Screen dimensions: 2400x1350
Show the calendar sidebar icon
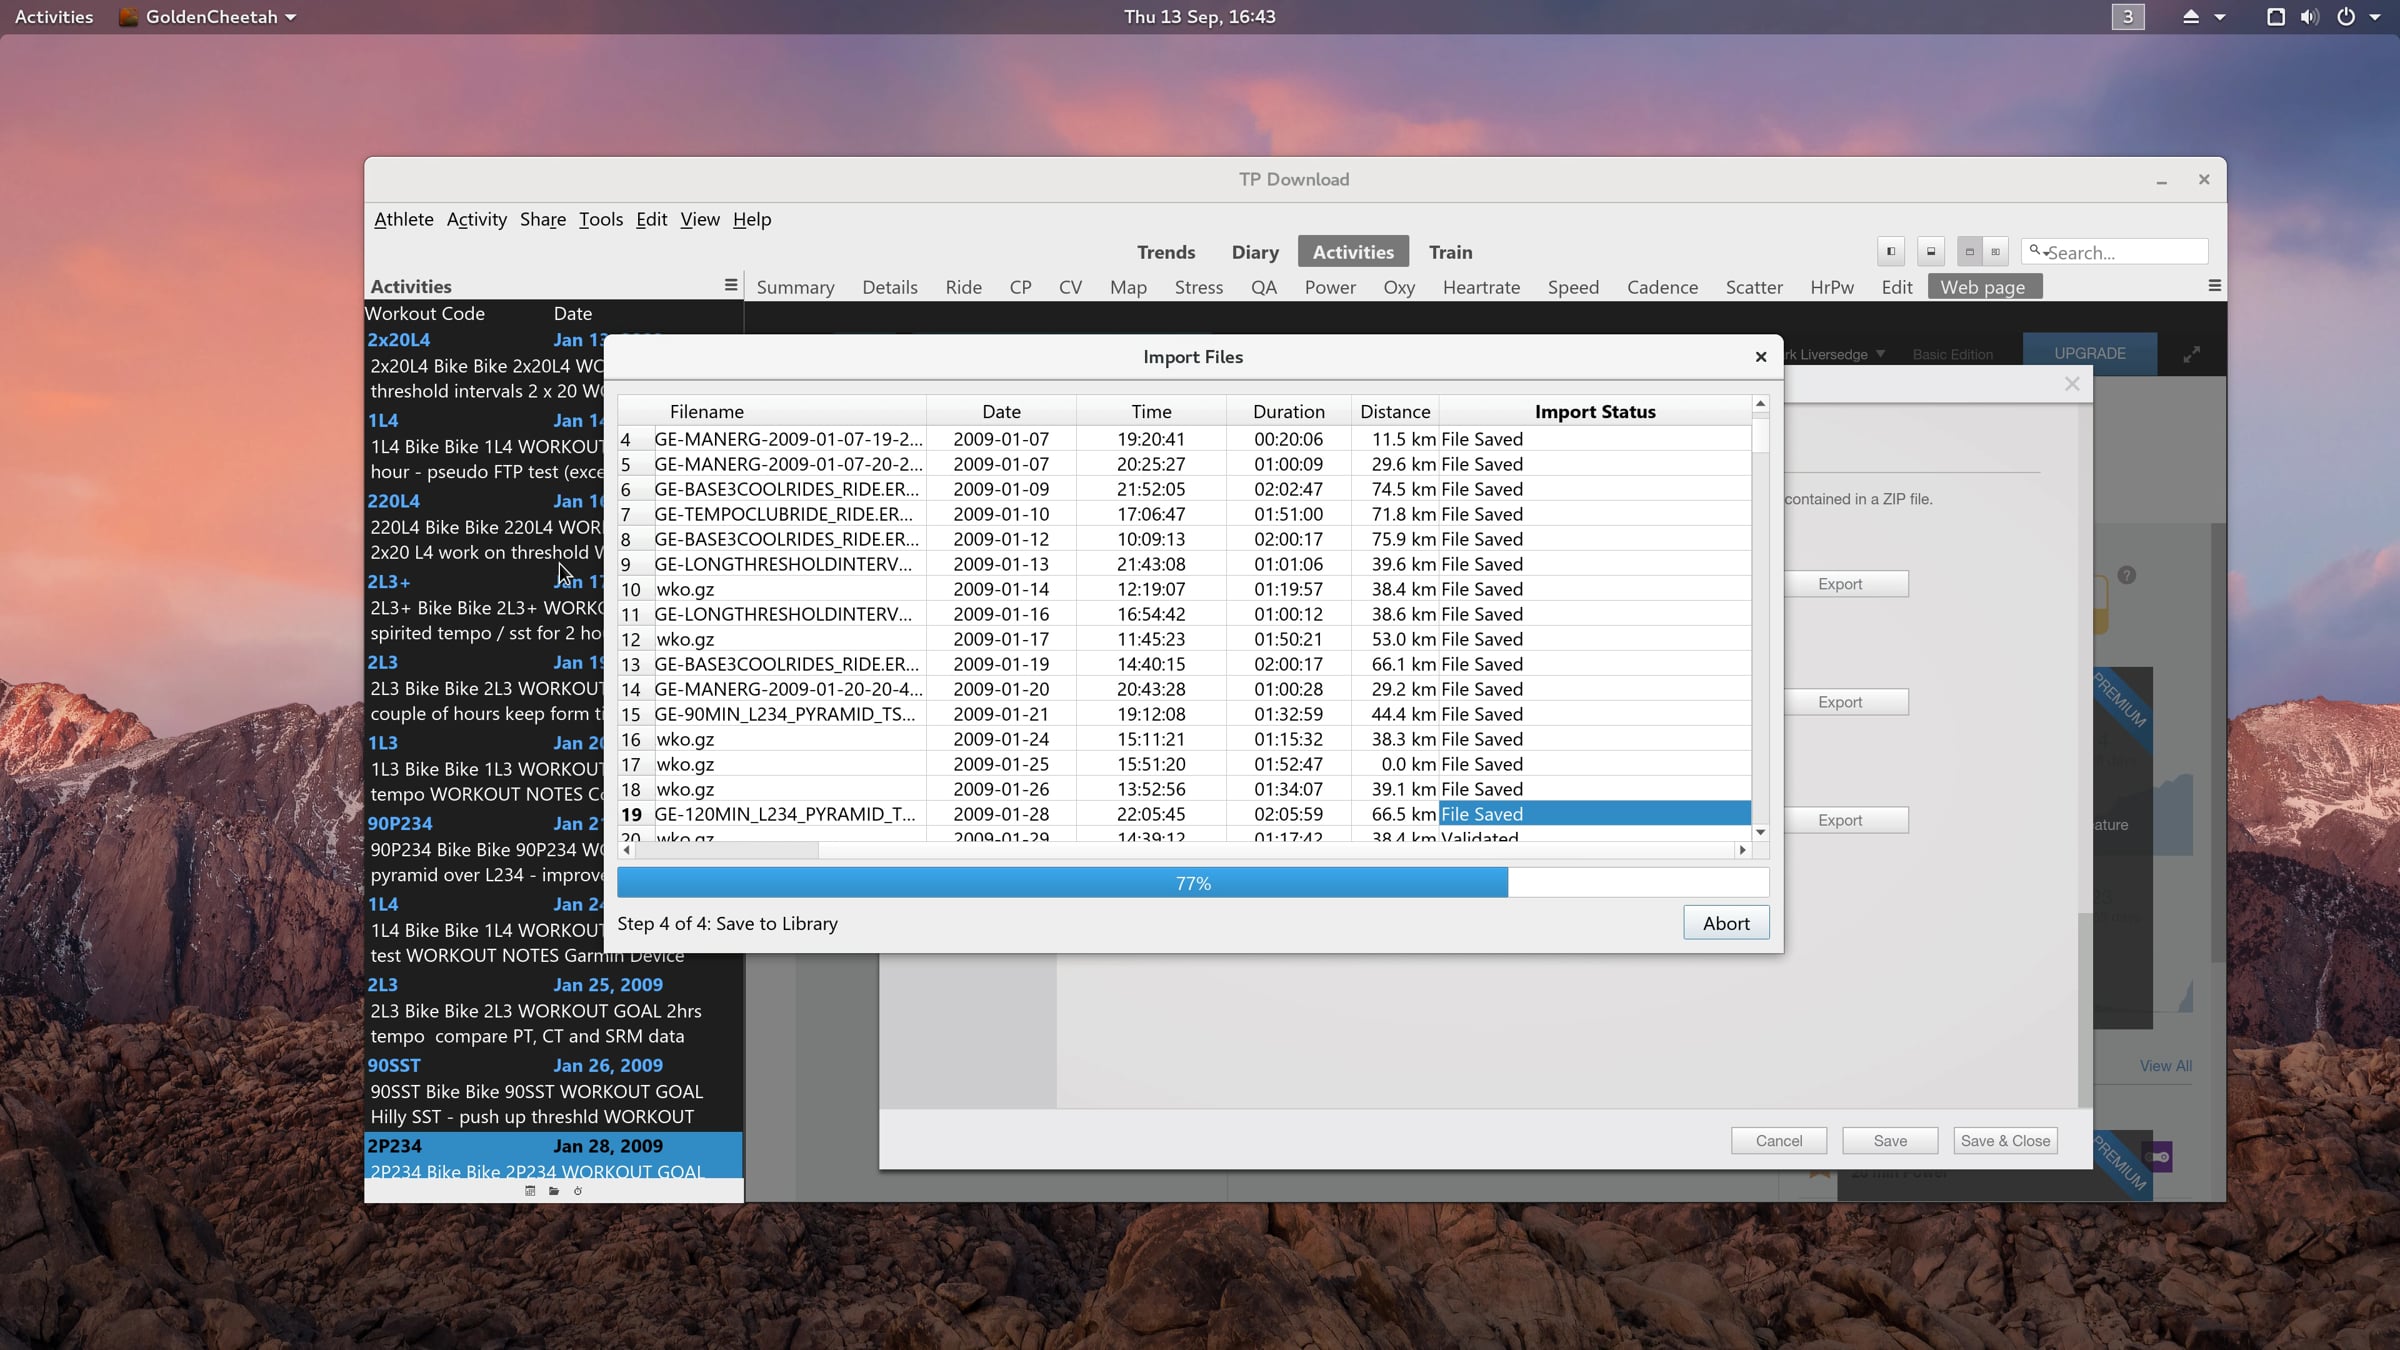(x=530, y=1190)
